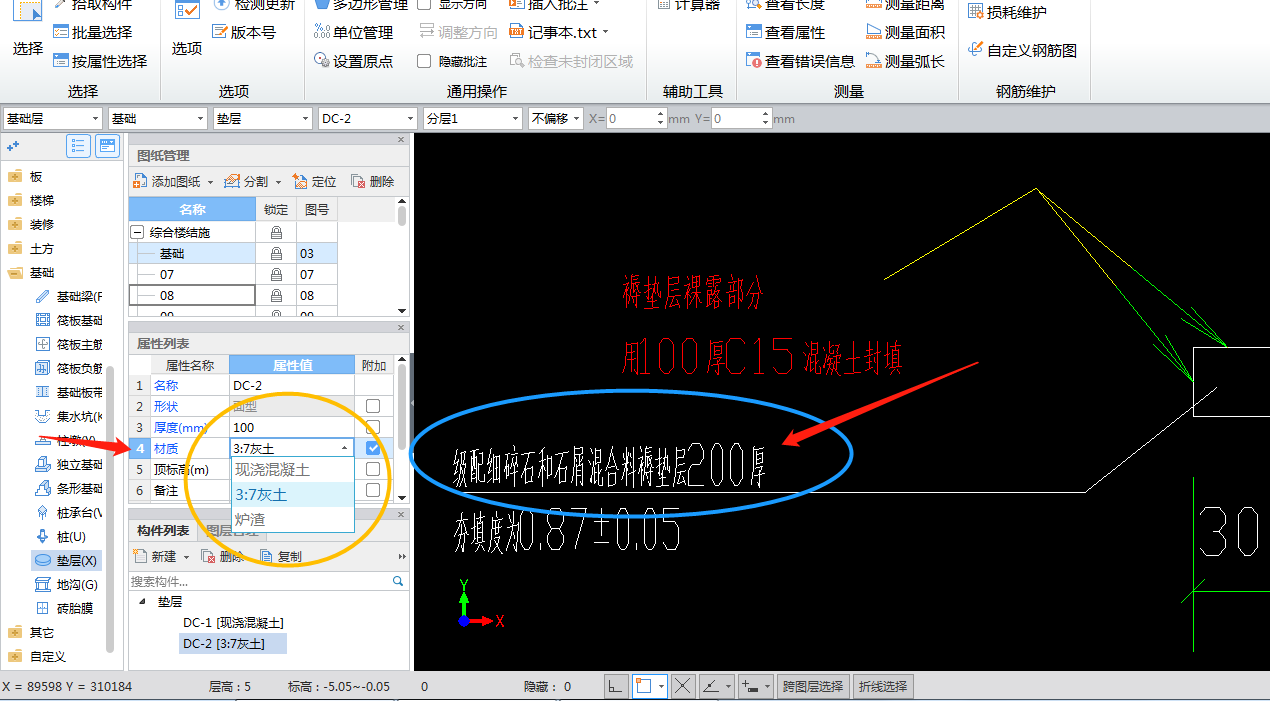Select 测量弧长 measure arc length tool
Screen dimensions: 1270x701
point(905,61)
